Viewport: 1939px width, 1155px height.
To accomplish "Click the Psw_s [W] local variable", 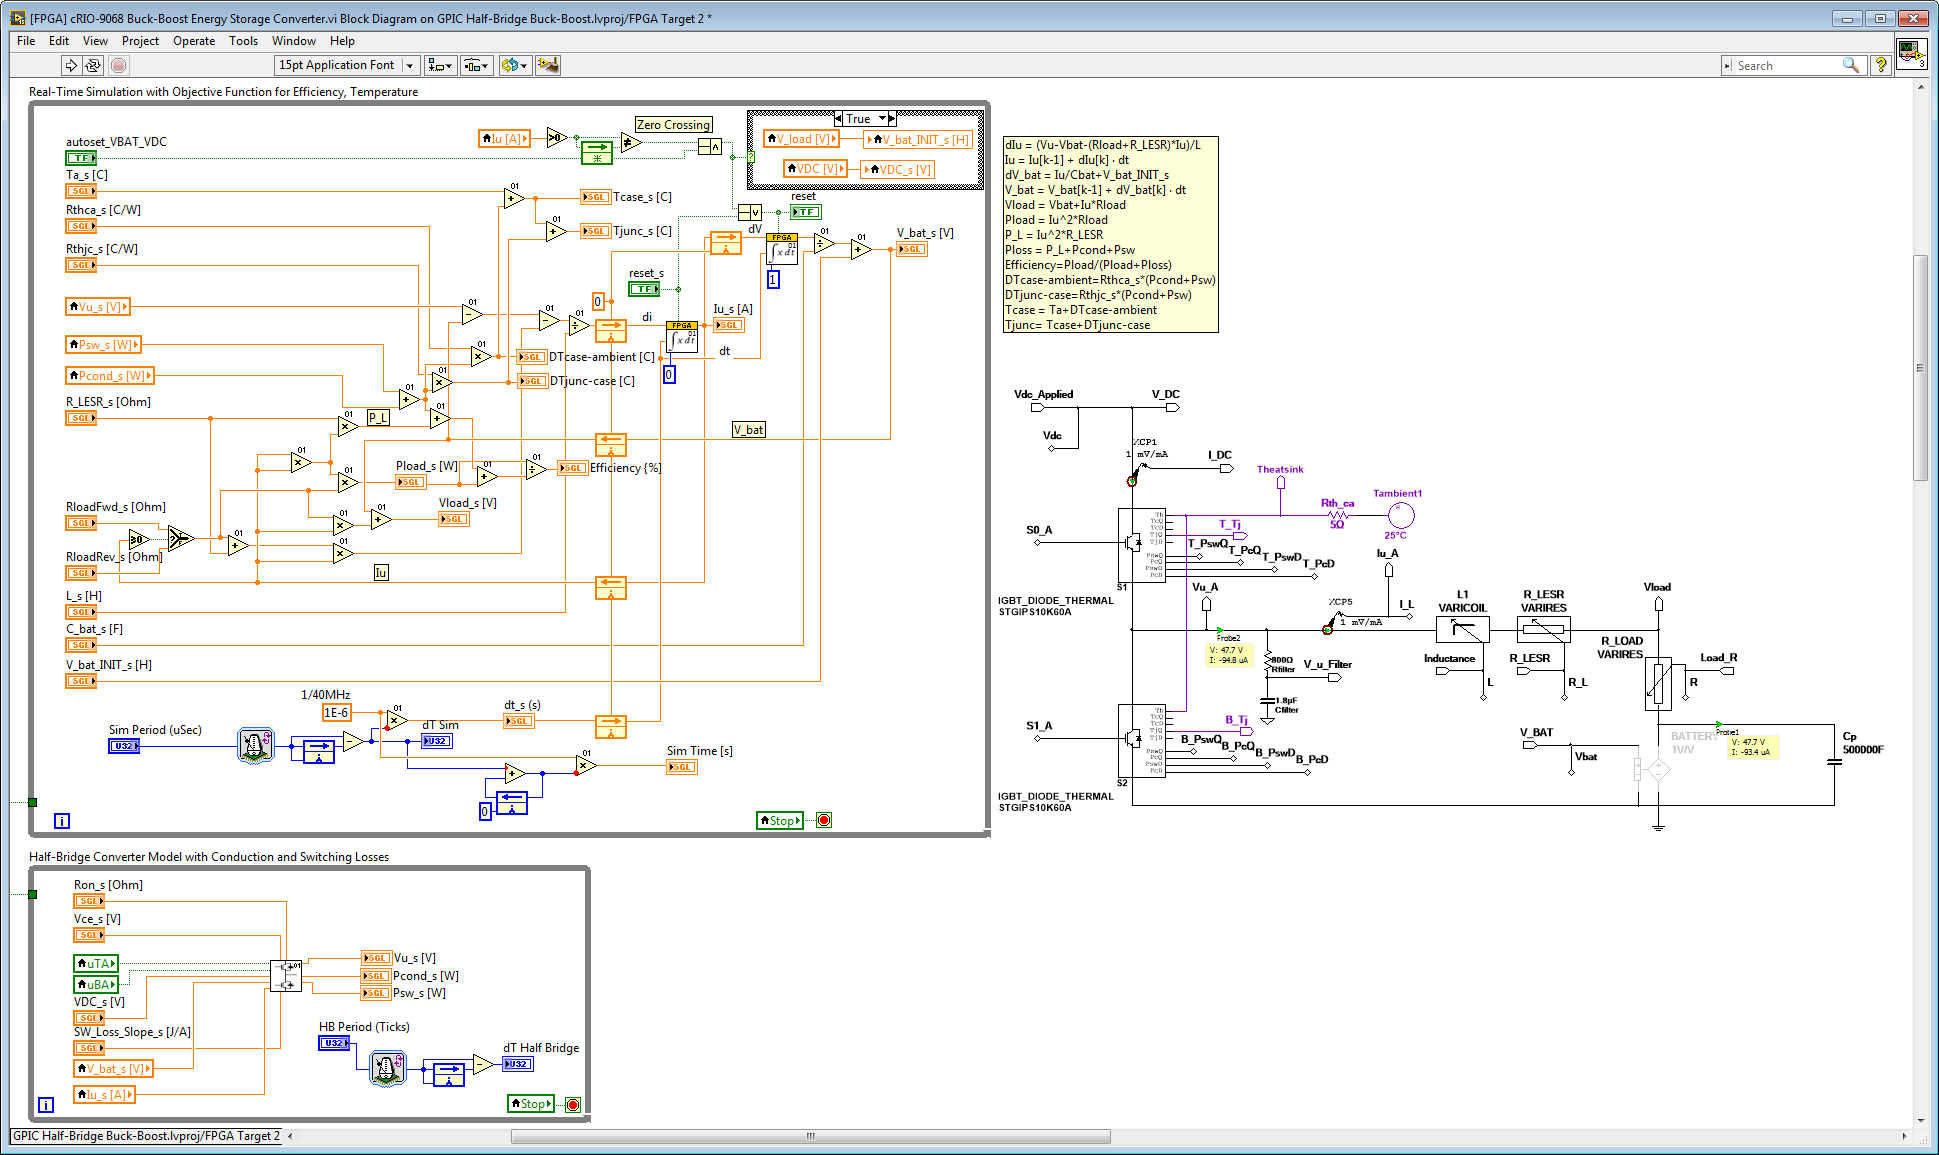I will [104, 345].
